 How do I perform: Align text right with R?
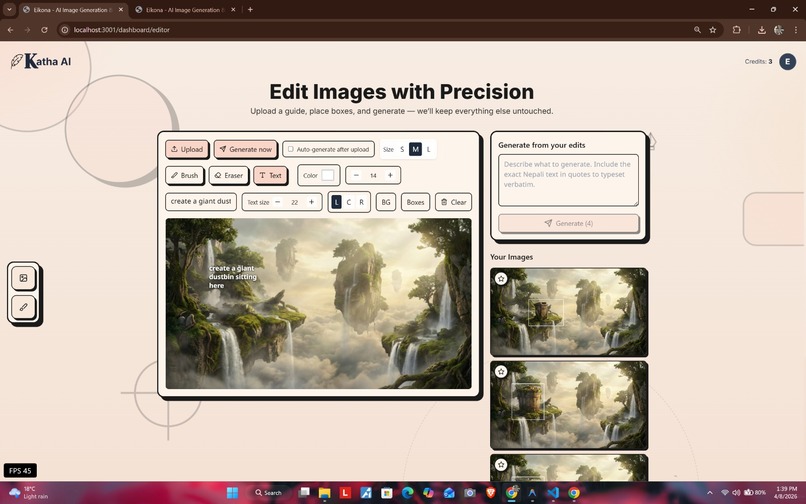[x=361, y=202]
